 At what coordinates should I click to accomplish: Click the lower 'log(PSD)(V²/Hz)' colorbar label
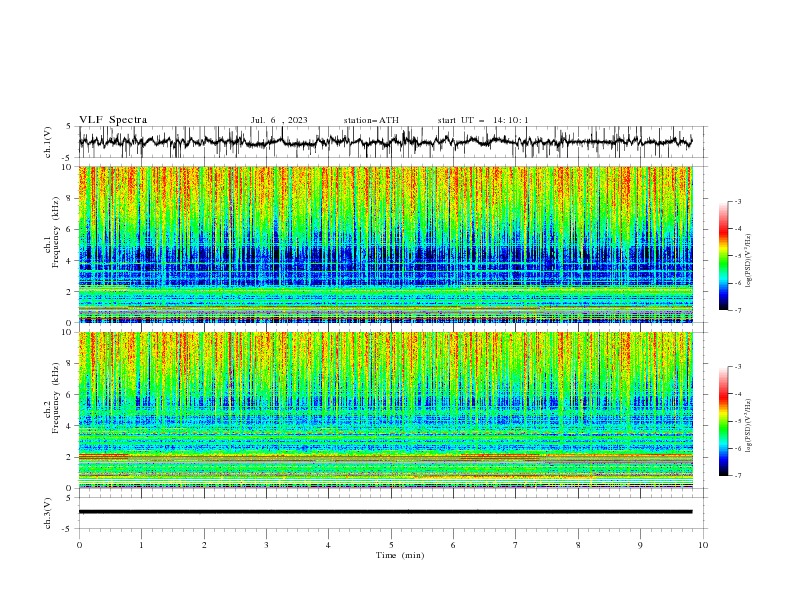tap(749, 426)
